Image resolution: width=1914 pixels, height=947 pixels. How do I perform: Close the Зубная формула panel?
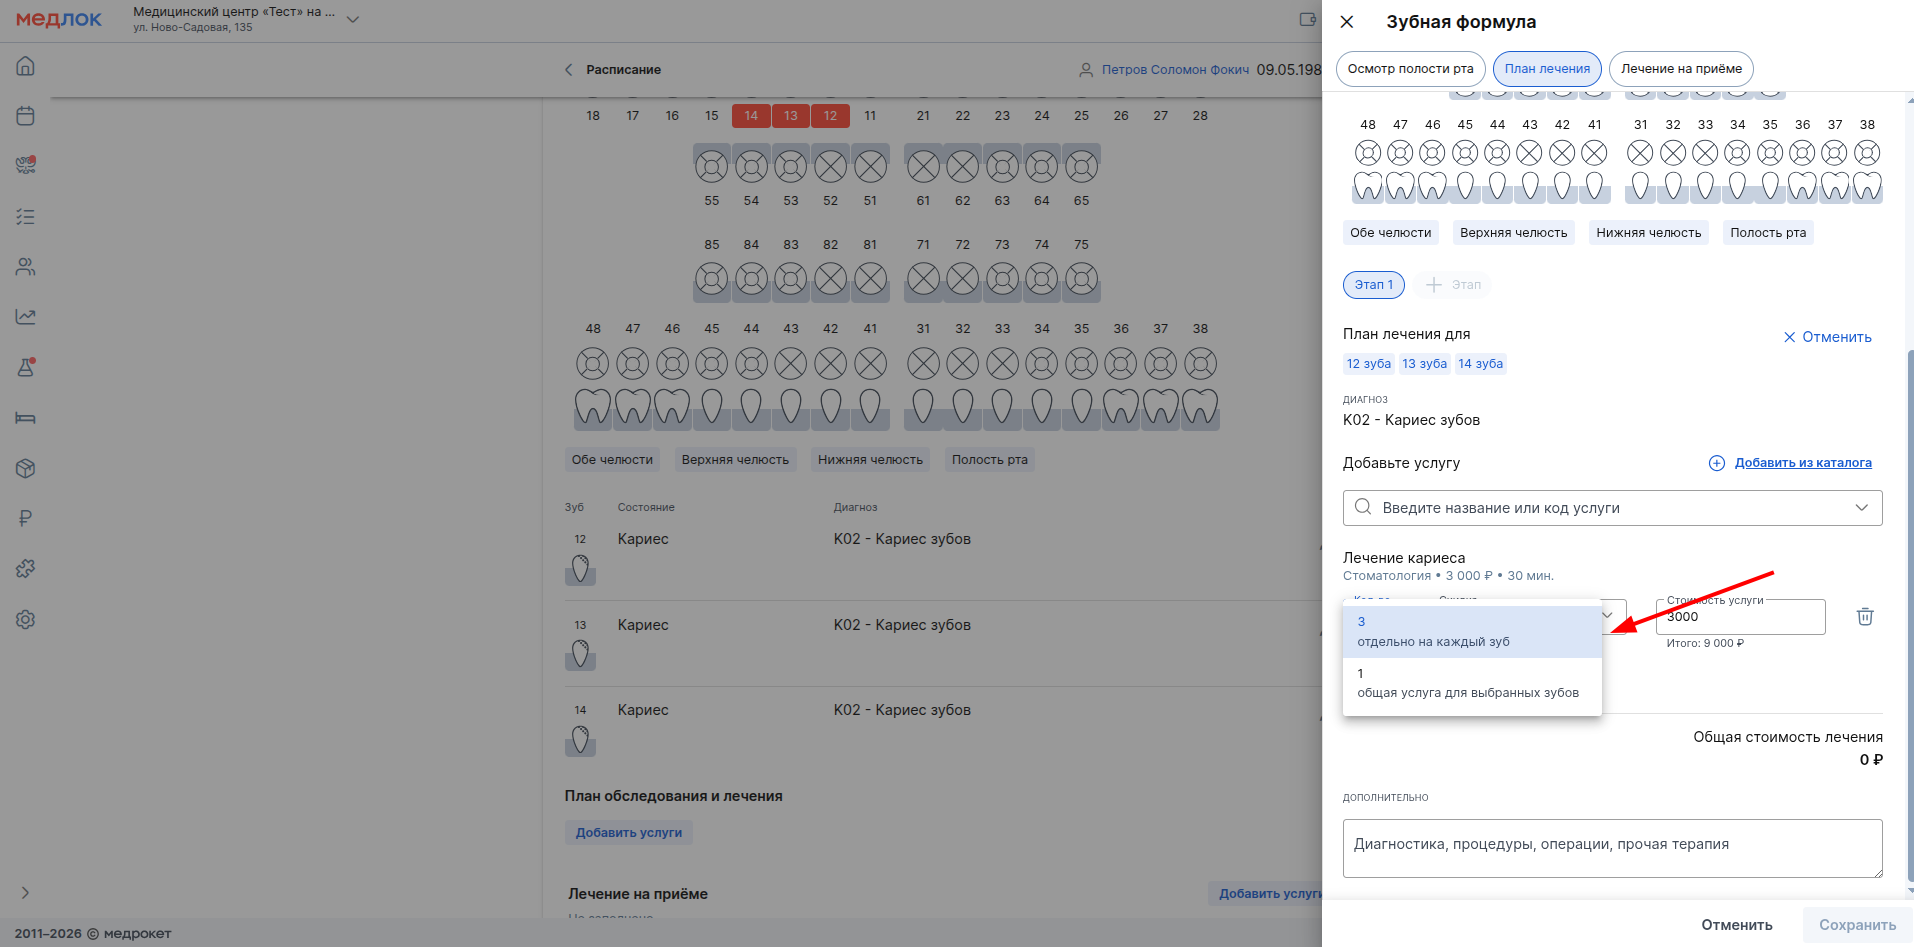coord(1347,22)
